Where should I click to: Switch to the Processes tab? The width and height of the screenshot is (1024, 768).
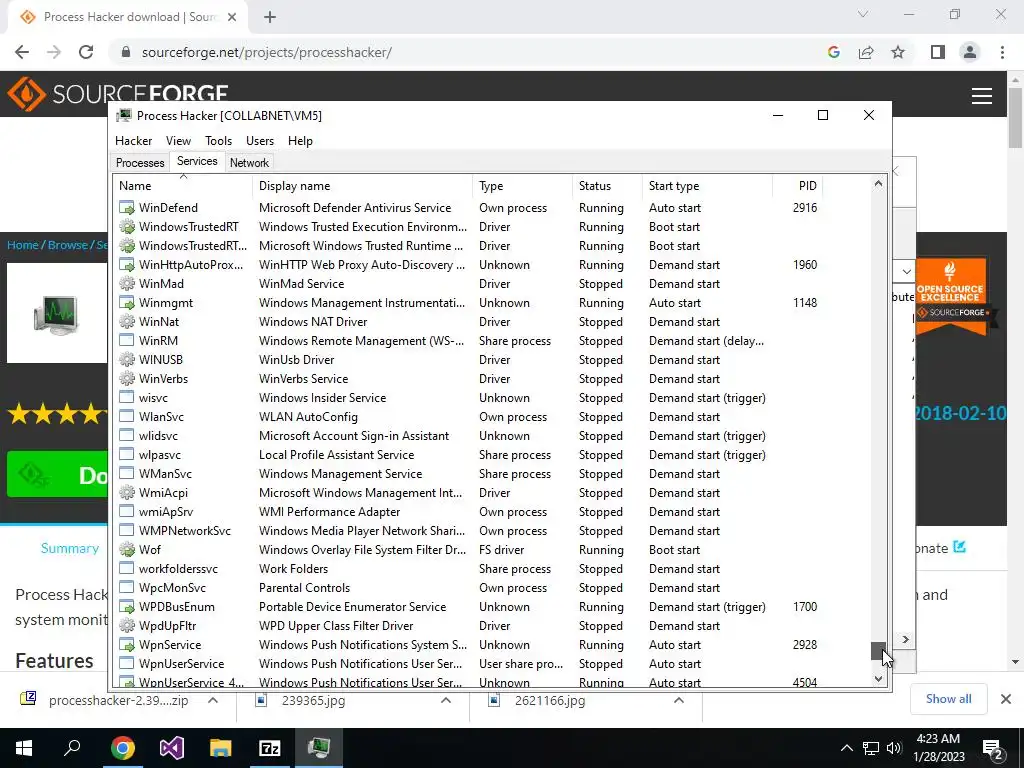pyautogui.click(x=140, y=163)
